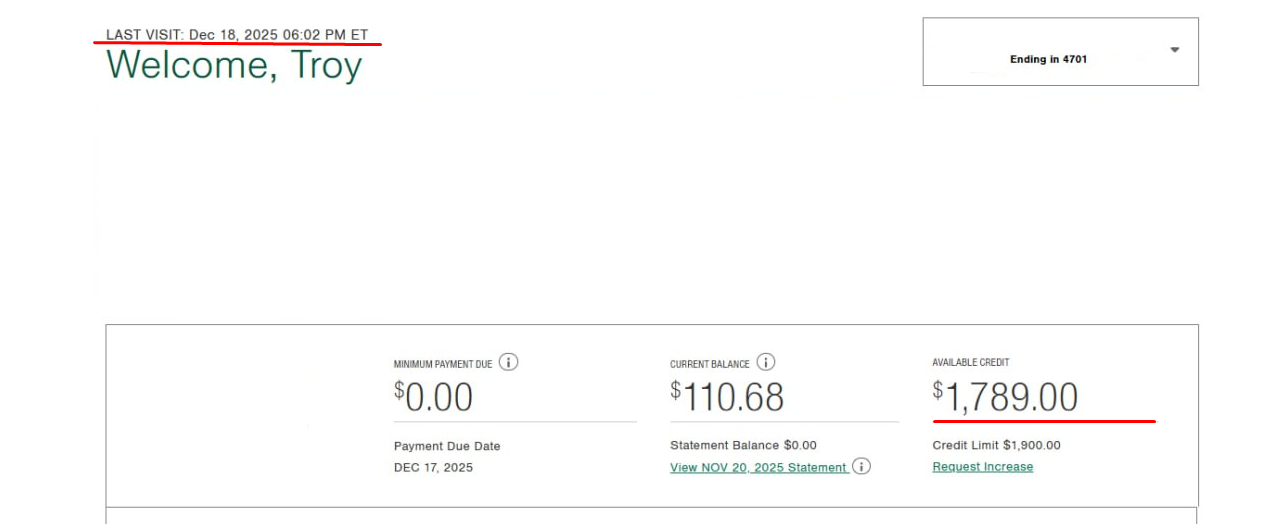Click the DEC 17, 2025 due date
The width and height of the screenshot is (1263, 524).
coord(433,467)
